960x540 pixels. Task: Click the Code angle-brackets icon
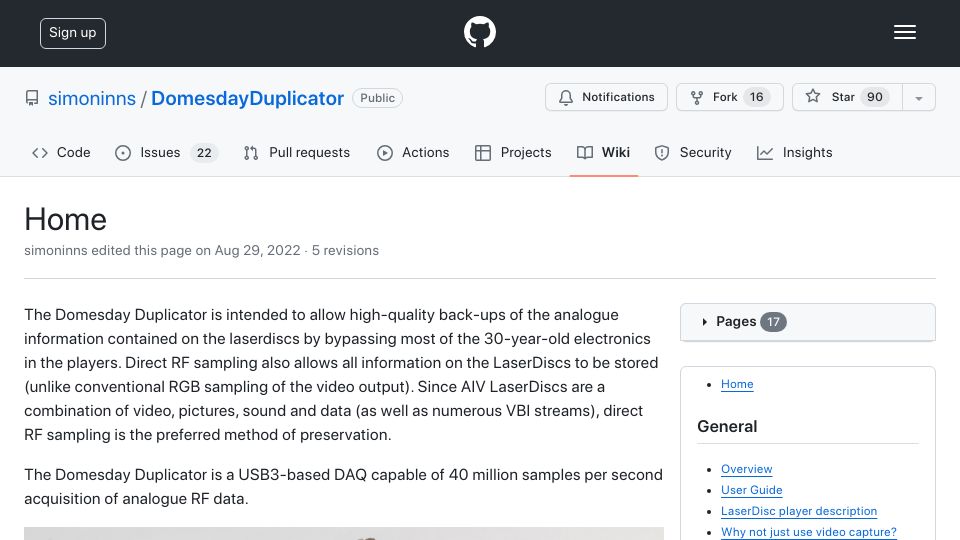point(40,152)
